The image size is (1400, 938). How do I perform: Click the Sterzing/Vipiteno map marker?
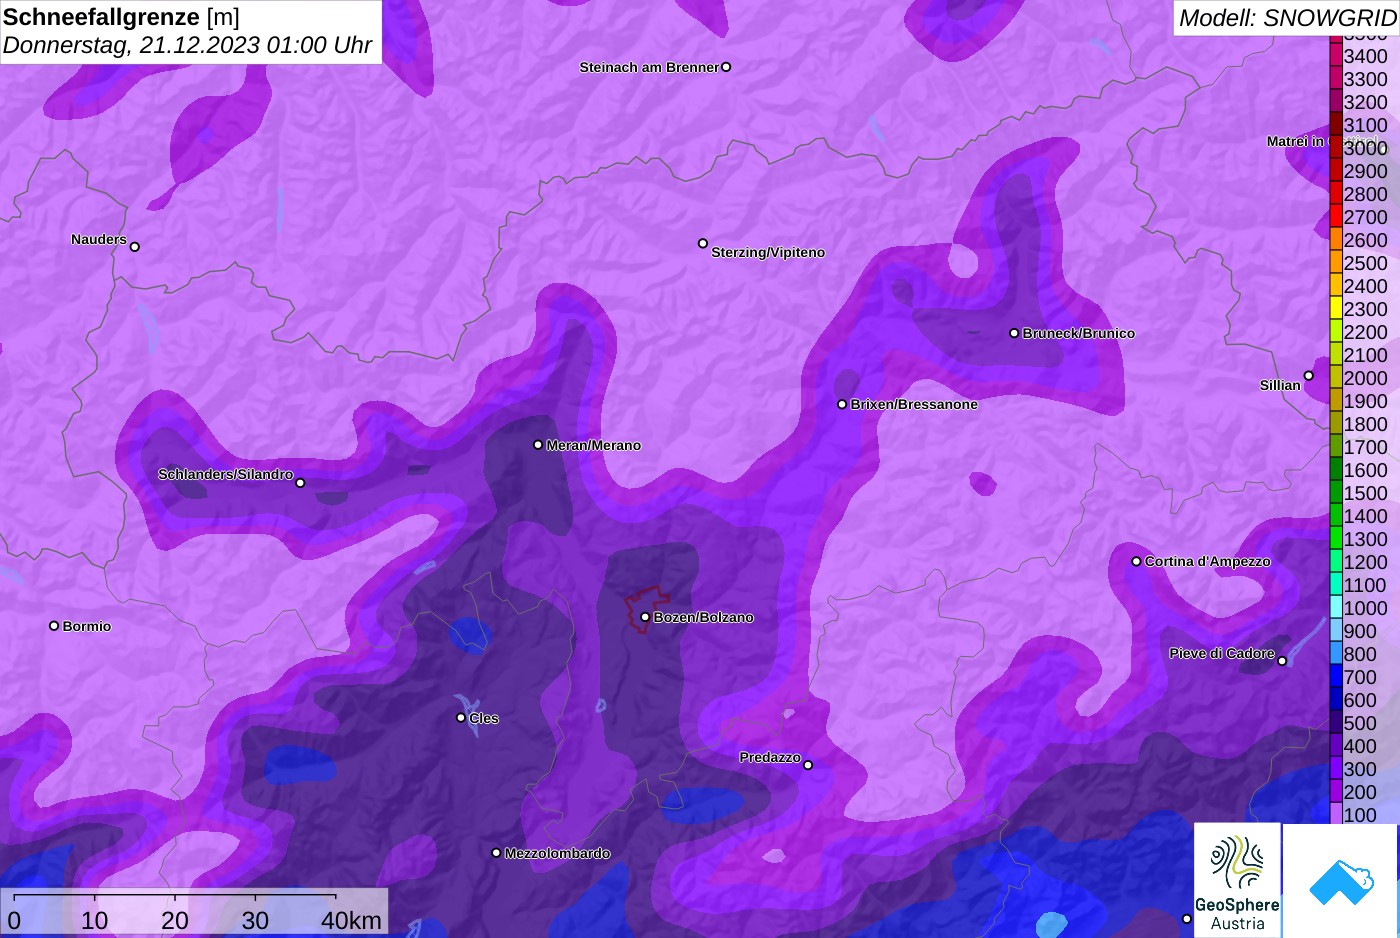click(703, 243)
